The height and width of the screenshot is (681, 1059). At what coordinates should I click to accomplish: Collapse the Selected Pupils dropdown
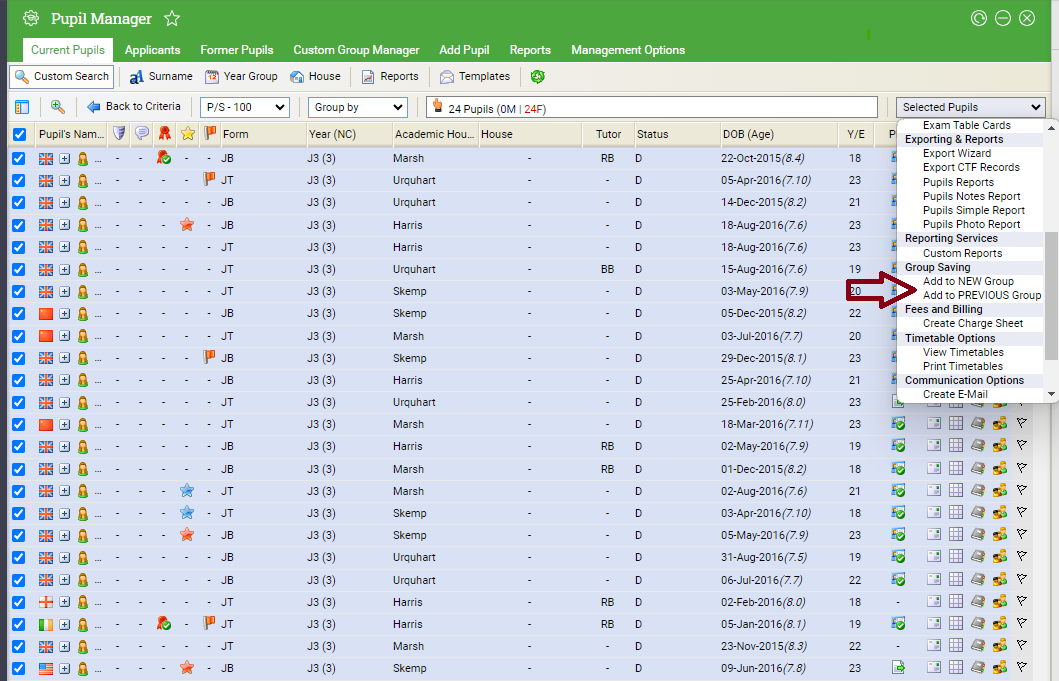click(971, 107)
